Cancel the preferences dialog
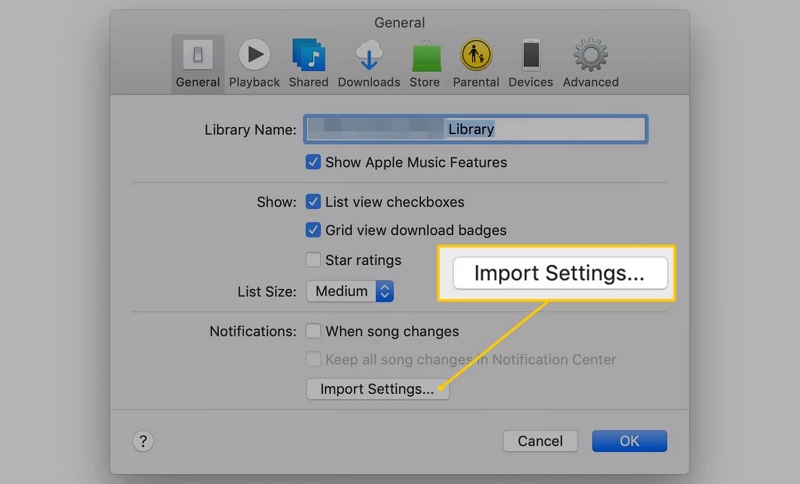 (x=540, y=441)
